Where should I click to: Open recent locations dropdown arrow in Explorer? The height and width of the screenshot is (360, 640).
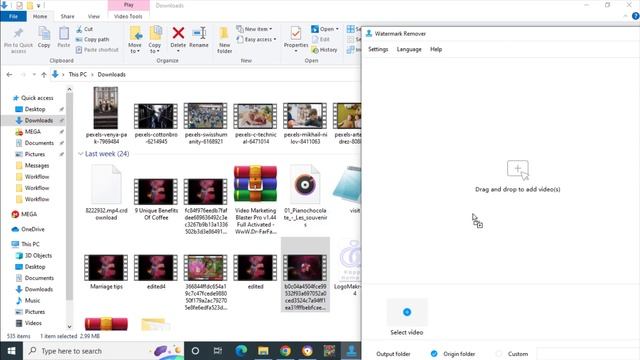(34, 75)
